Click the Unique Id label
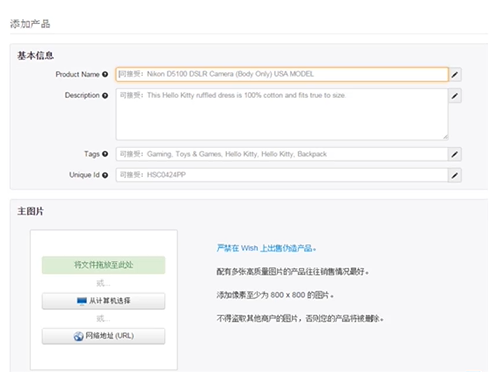This screenshot has height=372, width=490. [84, 175]
